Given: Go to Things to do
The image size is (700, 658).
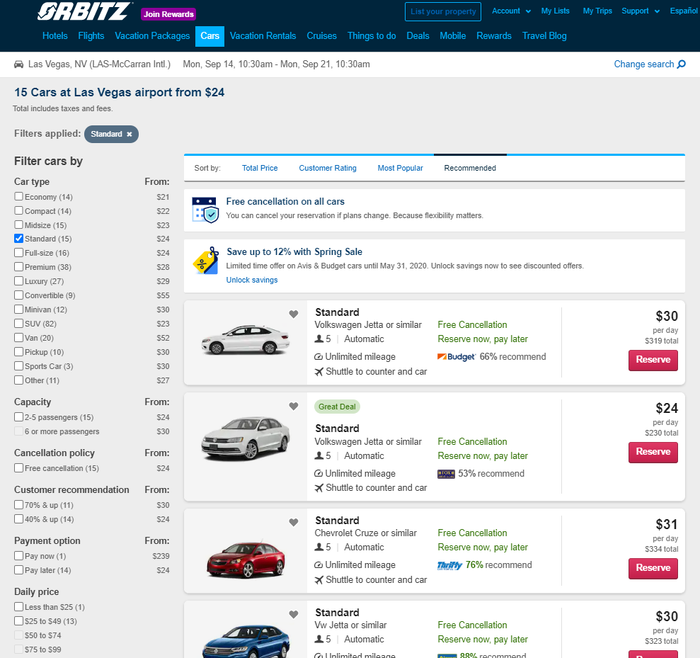Looking at the screenshot, I should click(371, 36).
